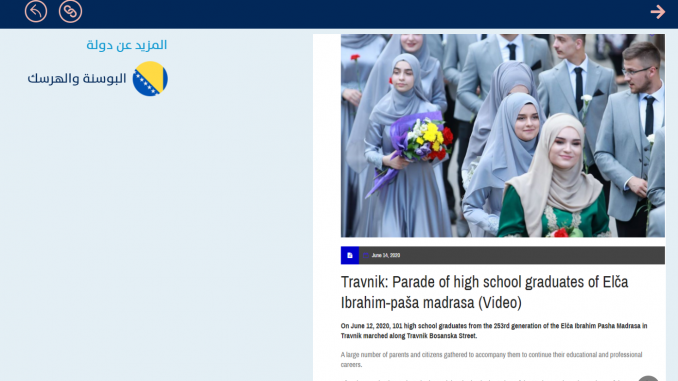Click the المزيد عن دولة heading
678x381 pixels.
point(127,45)
